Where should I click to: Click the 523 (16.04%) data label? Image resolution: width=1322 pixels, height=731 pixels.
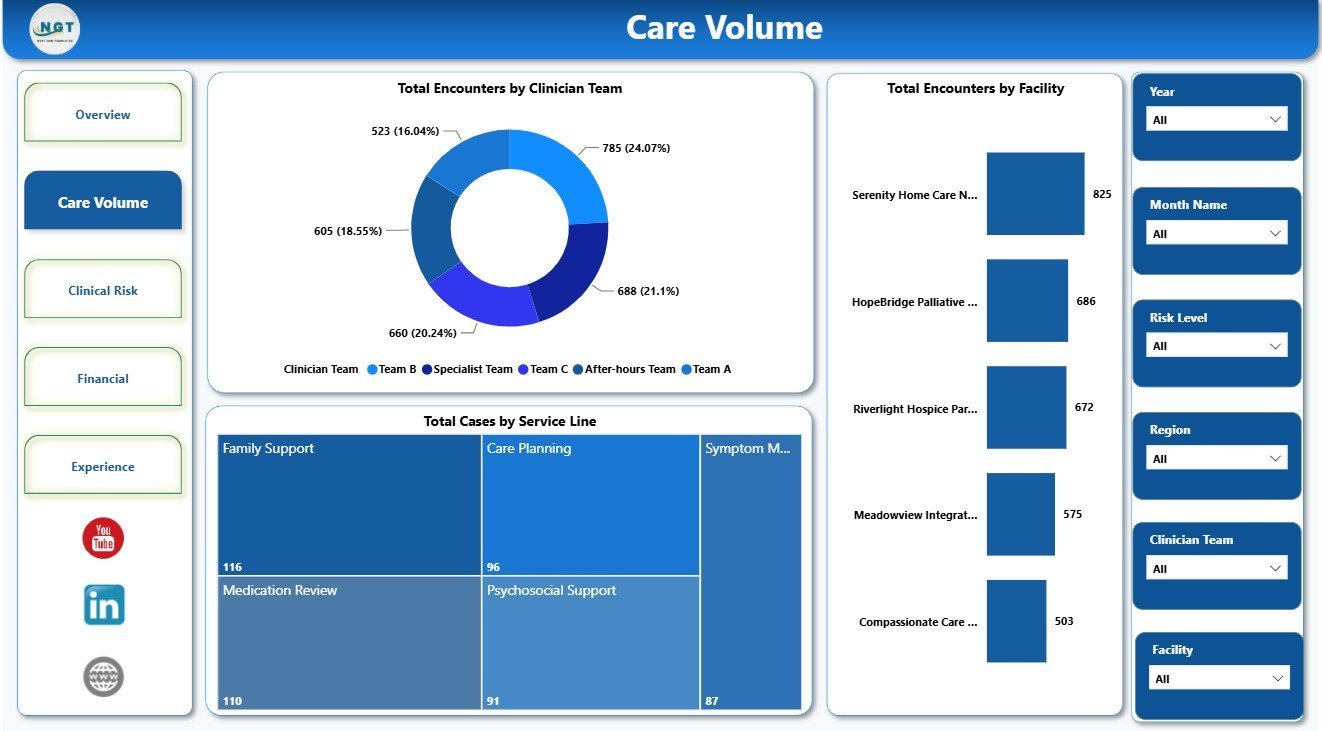click(404, 131)
